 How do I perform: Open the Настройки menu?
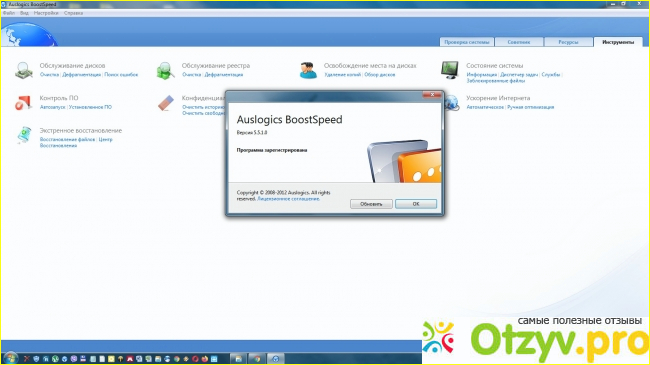[x=46, y=13]
